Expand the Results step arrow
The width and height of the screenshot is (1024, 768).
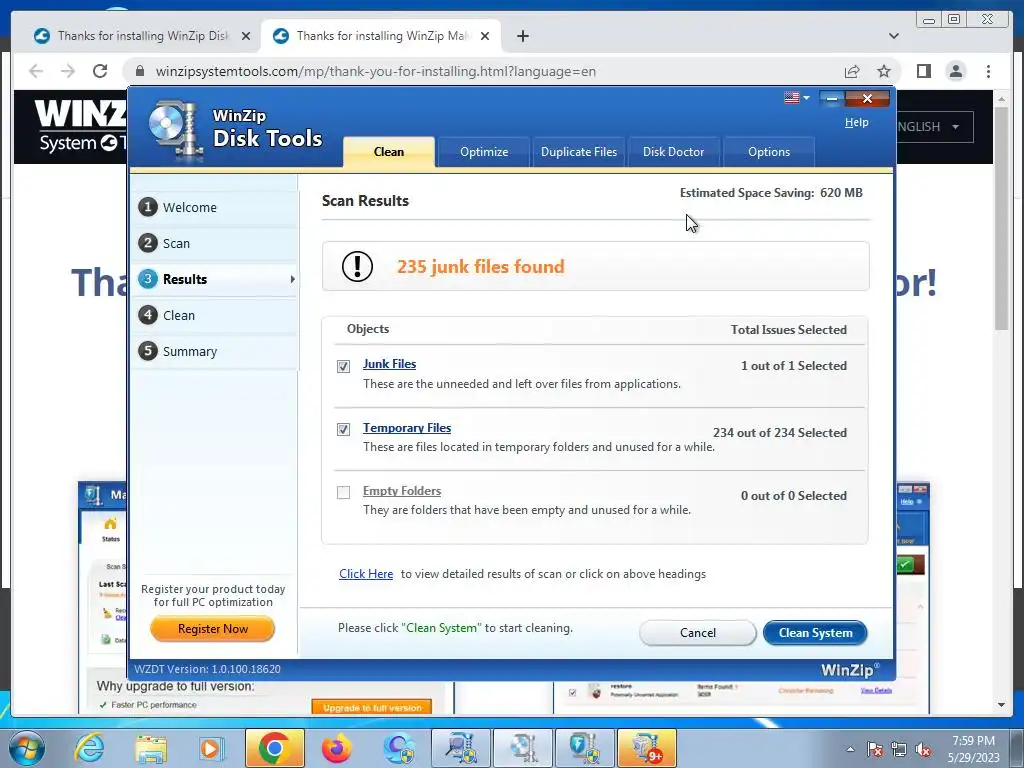point(293,279)
